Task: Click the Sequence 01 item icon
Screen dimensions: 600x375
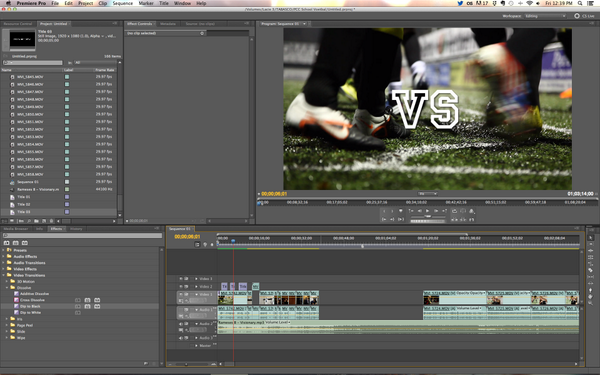Action: [x=12, y=182]
